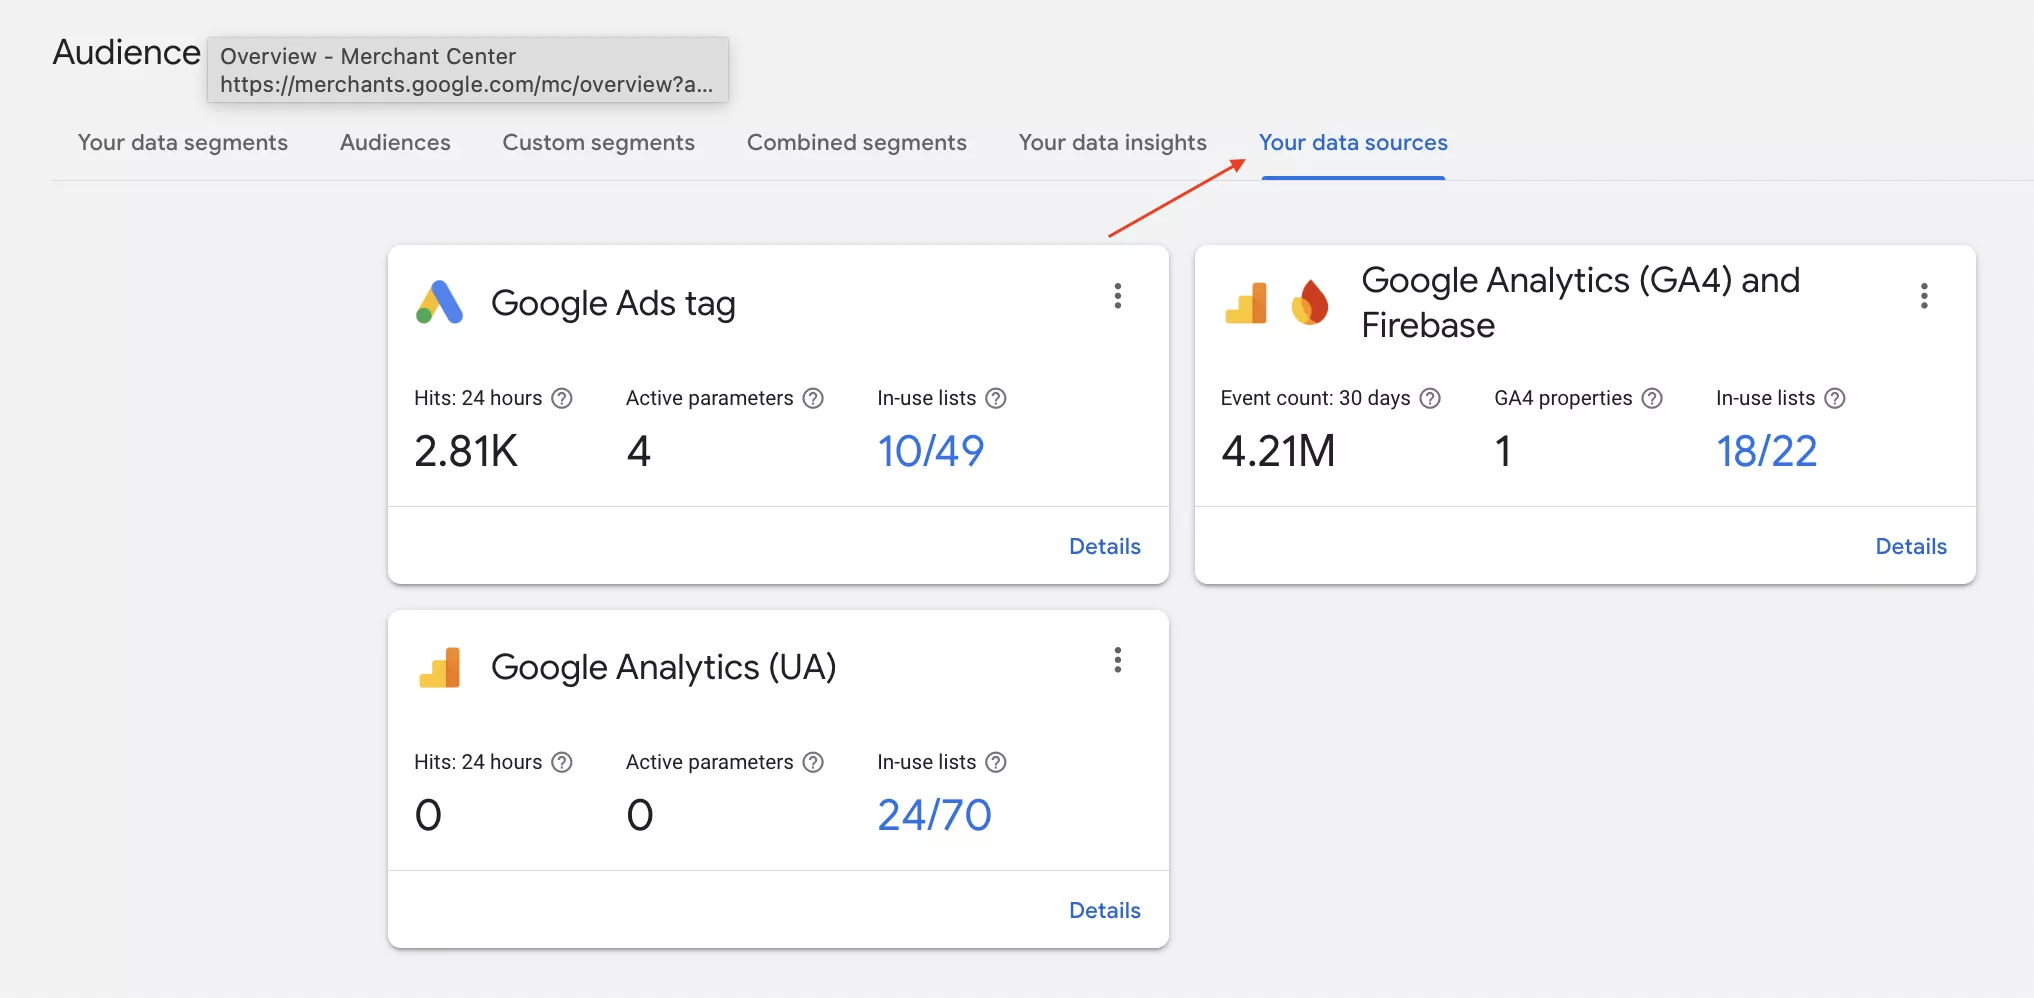This screenshot has width=2034, height=998.
Task: Open GA4 and Firebase card's three-dot menu
Action: coord(1924,296)
